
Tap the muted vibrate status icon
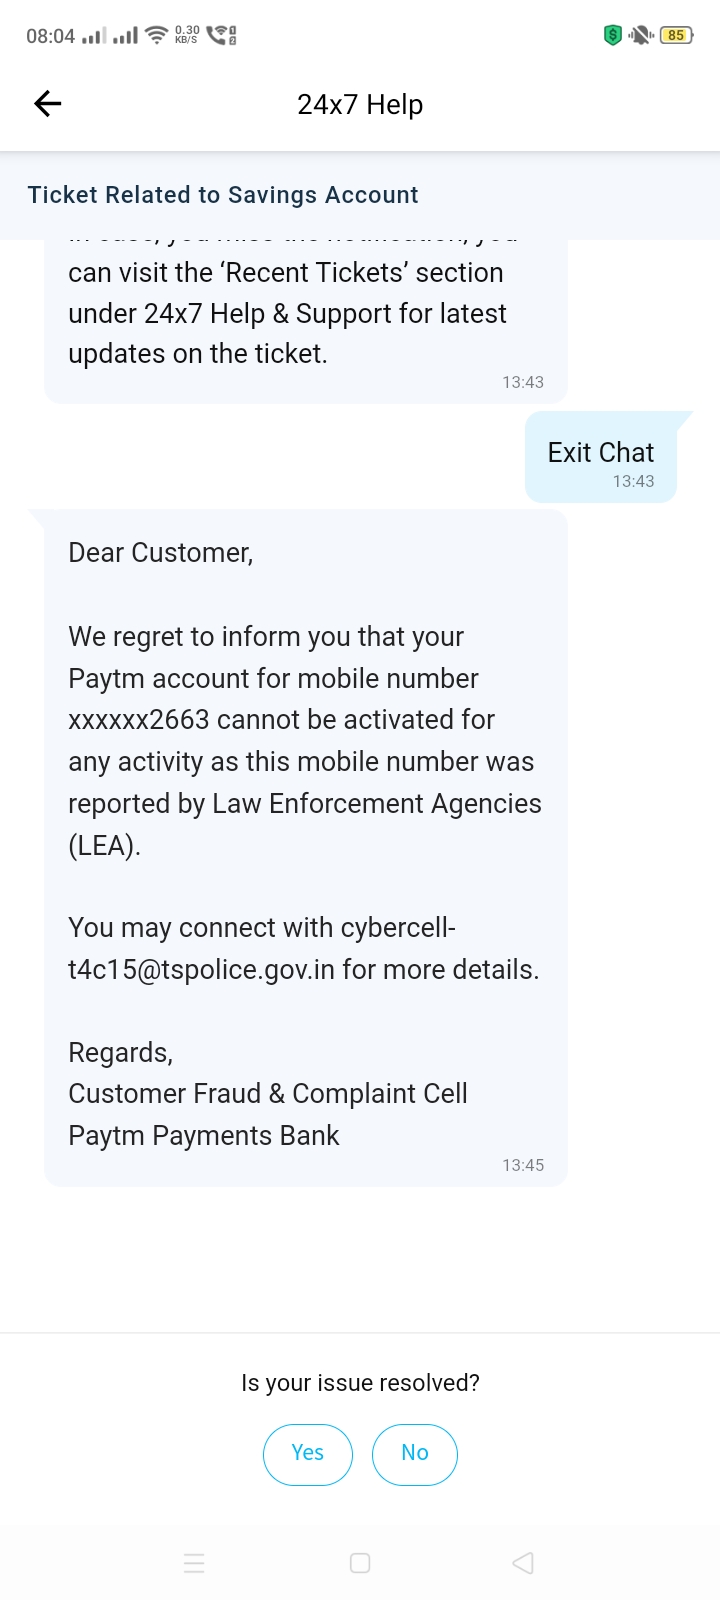pos(641,36)
